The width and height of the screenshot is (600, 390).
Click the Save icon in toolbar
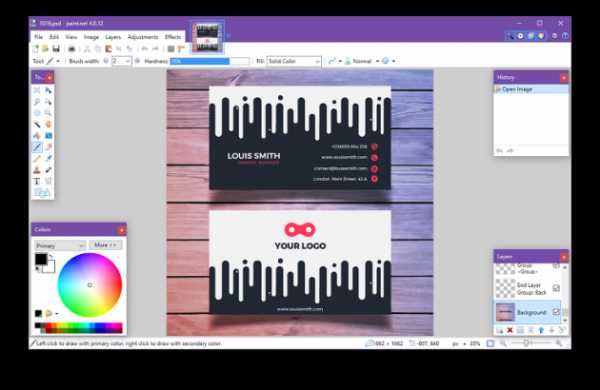click(56, 49)
